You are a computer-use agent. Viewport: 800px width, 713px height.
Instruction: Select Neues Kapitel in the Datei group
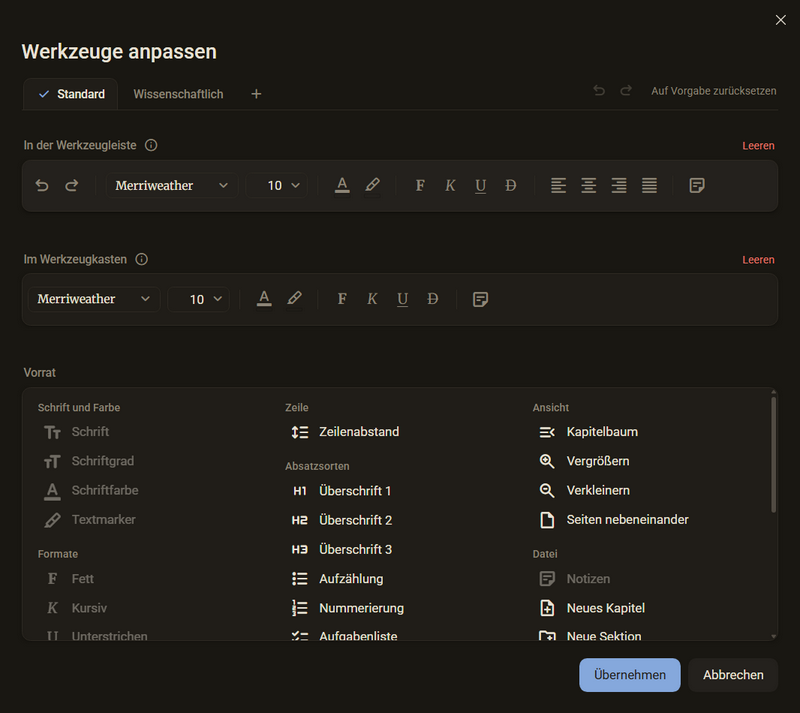pyautogui.click(x=591, y=608)
